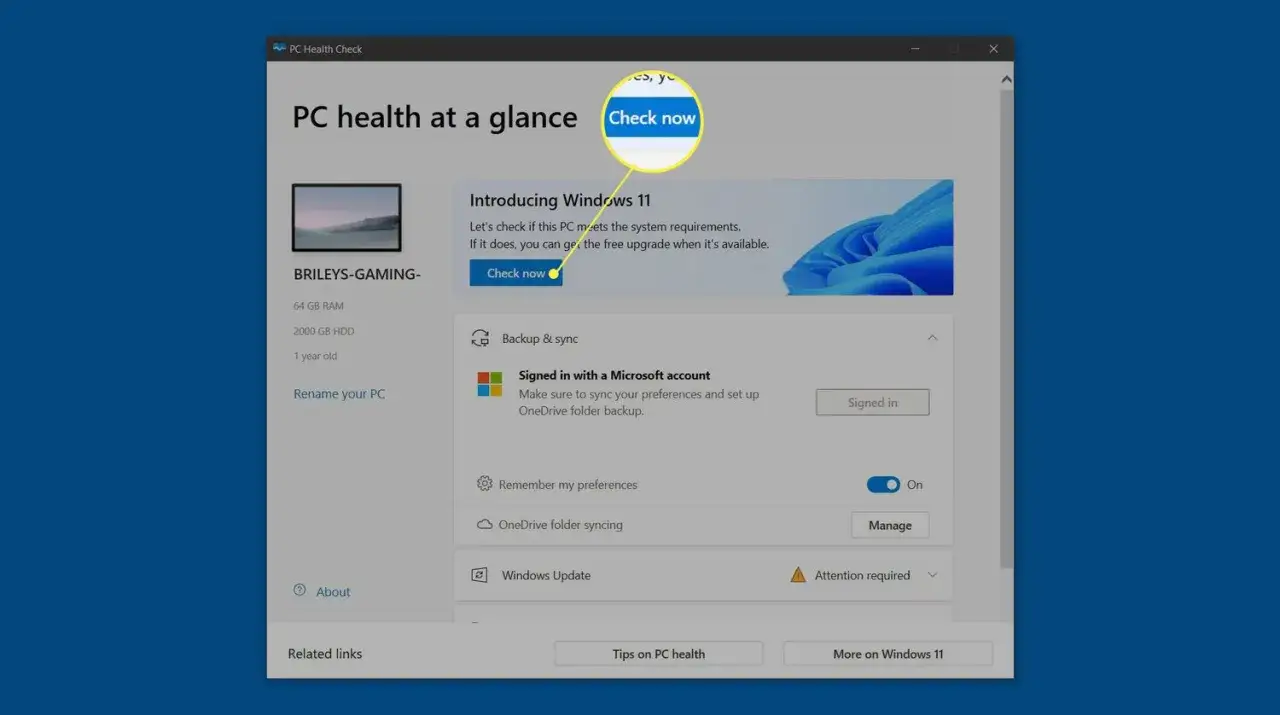Click the PC desktop thumbnail image
1280x715 pixels.
pos(347,217)
